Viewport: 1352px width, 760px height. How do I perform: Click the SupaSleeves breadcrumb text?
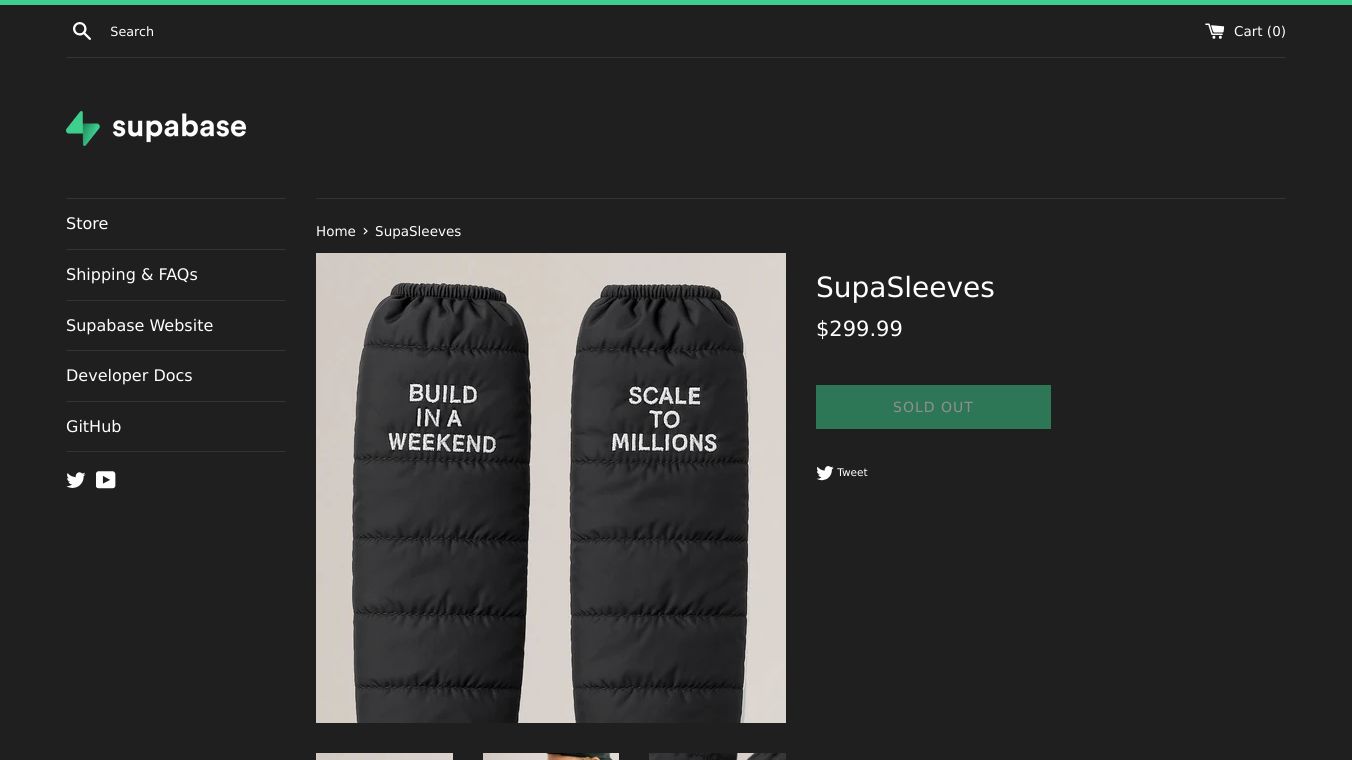pos(418,231)
